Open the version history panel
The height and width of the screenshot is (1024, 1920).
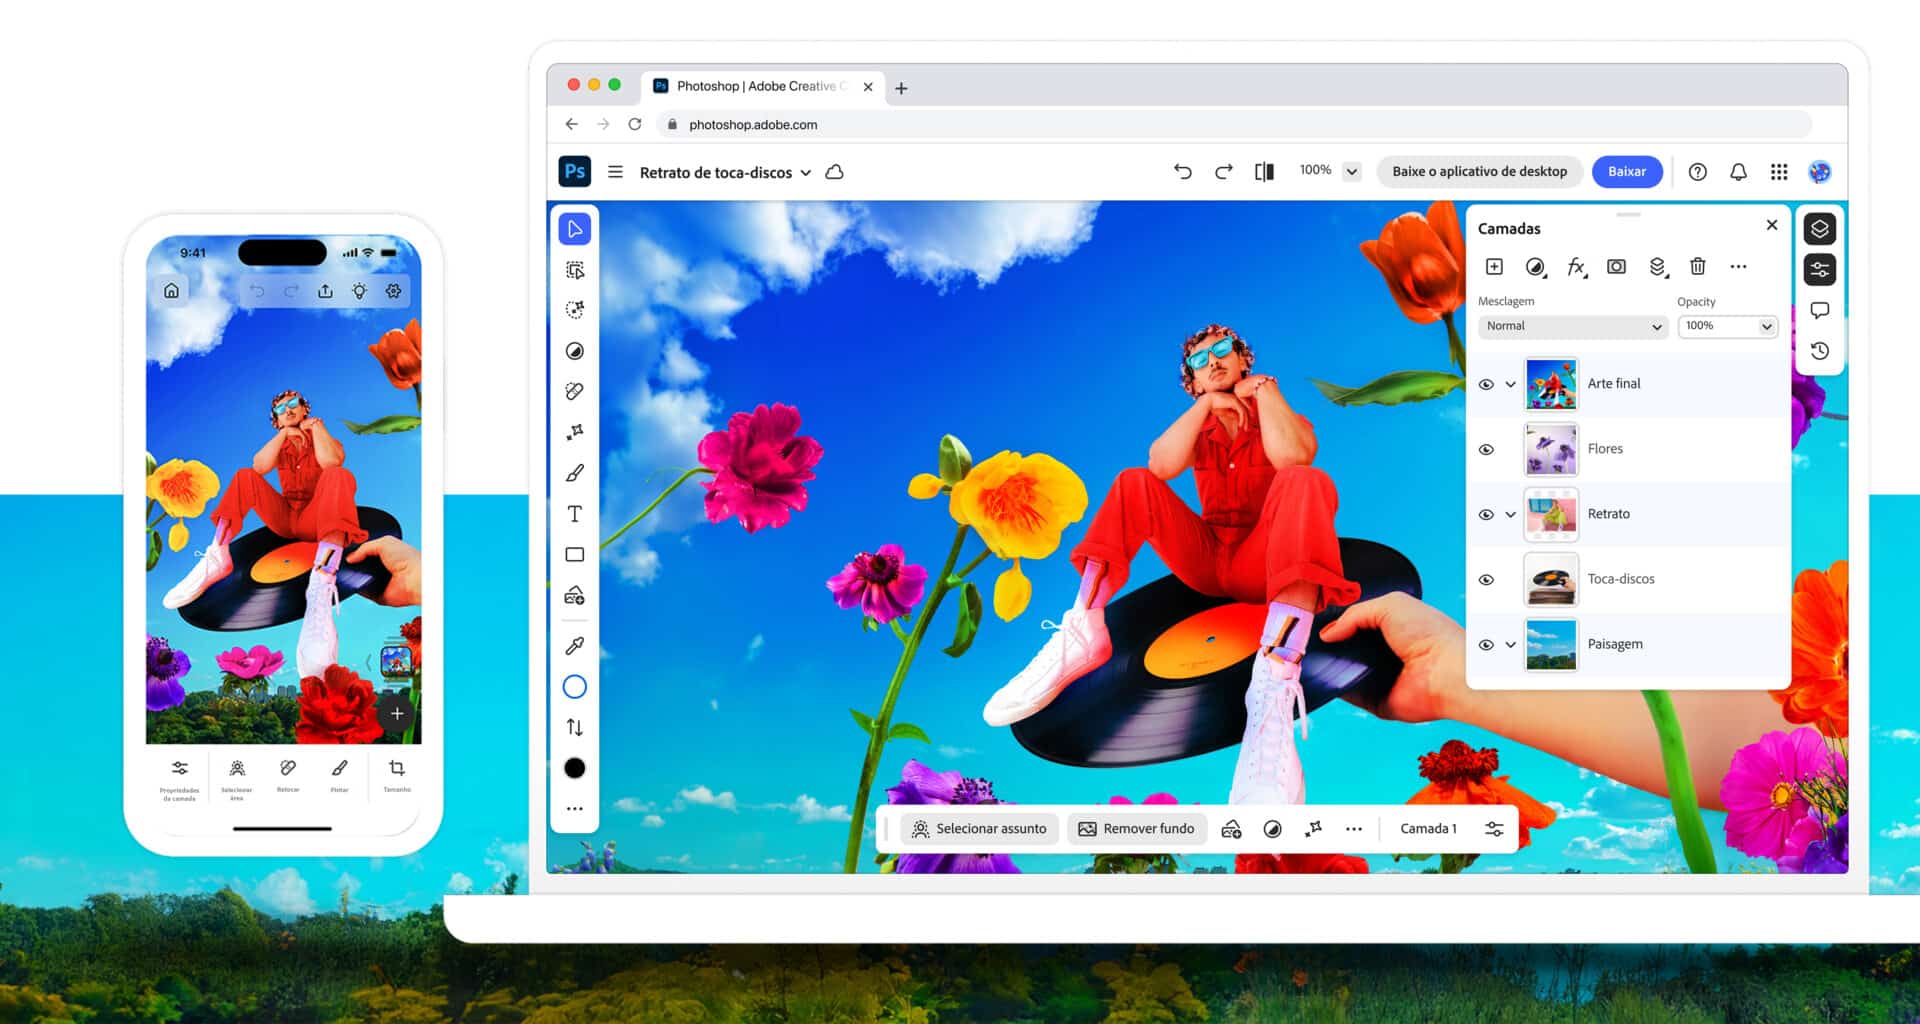1819,351
